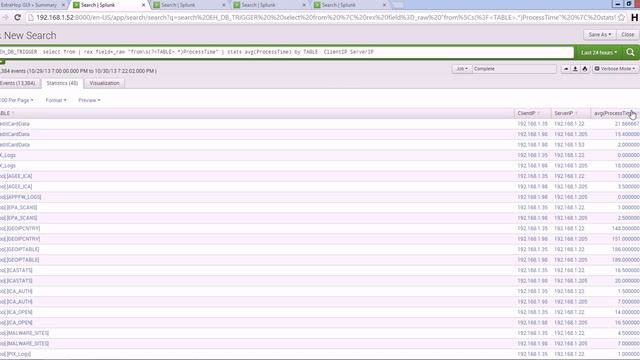Click the events count date range text

point(78,71)
